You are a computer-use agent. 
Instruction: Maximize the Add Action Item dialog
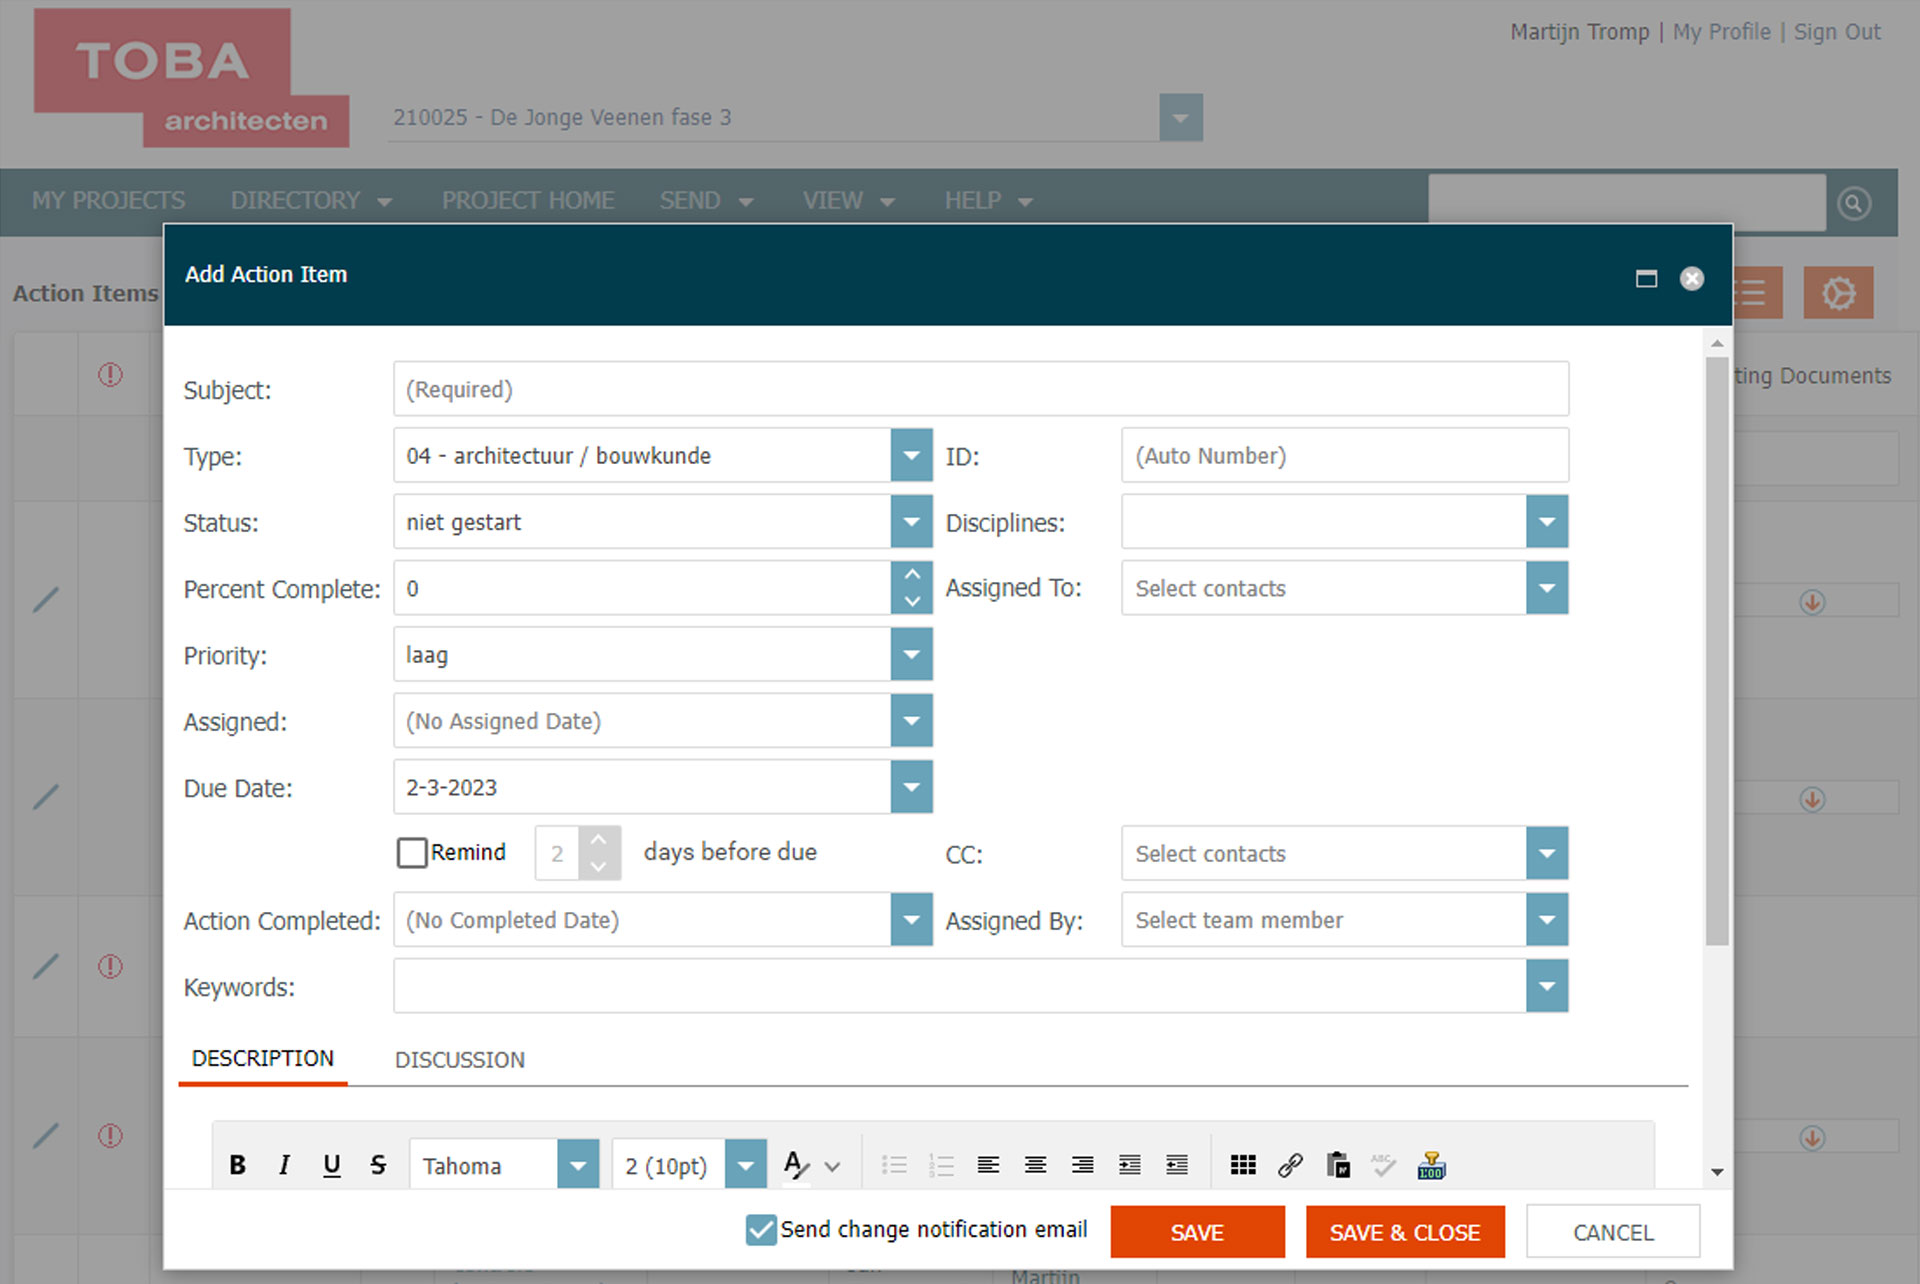[1646, 279]
